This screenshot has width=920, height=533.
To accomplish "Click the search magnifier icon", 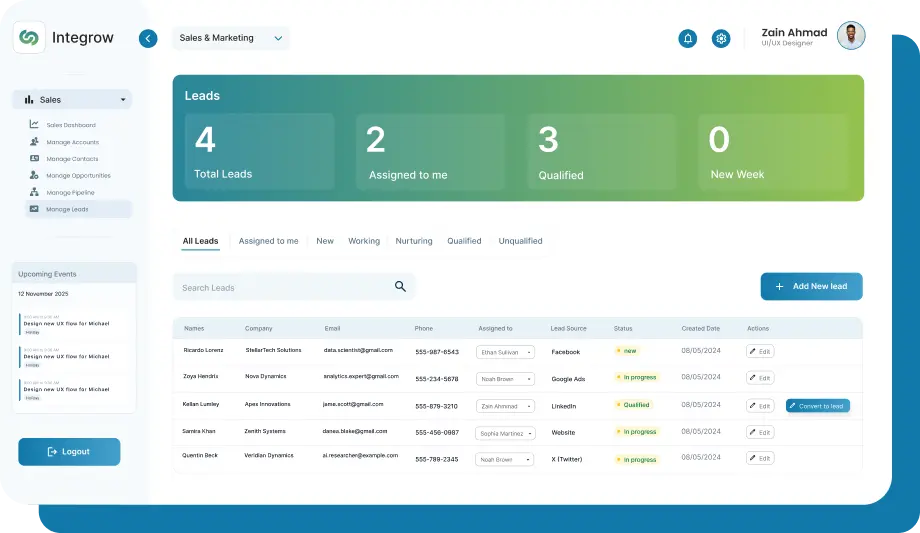I will 400,287.
